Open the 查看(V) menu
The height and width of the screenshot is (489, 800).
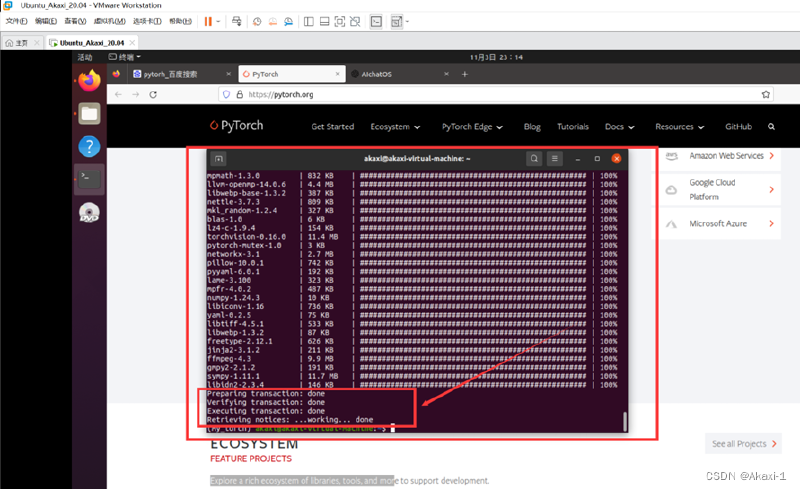point(75,21)
